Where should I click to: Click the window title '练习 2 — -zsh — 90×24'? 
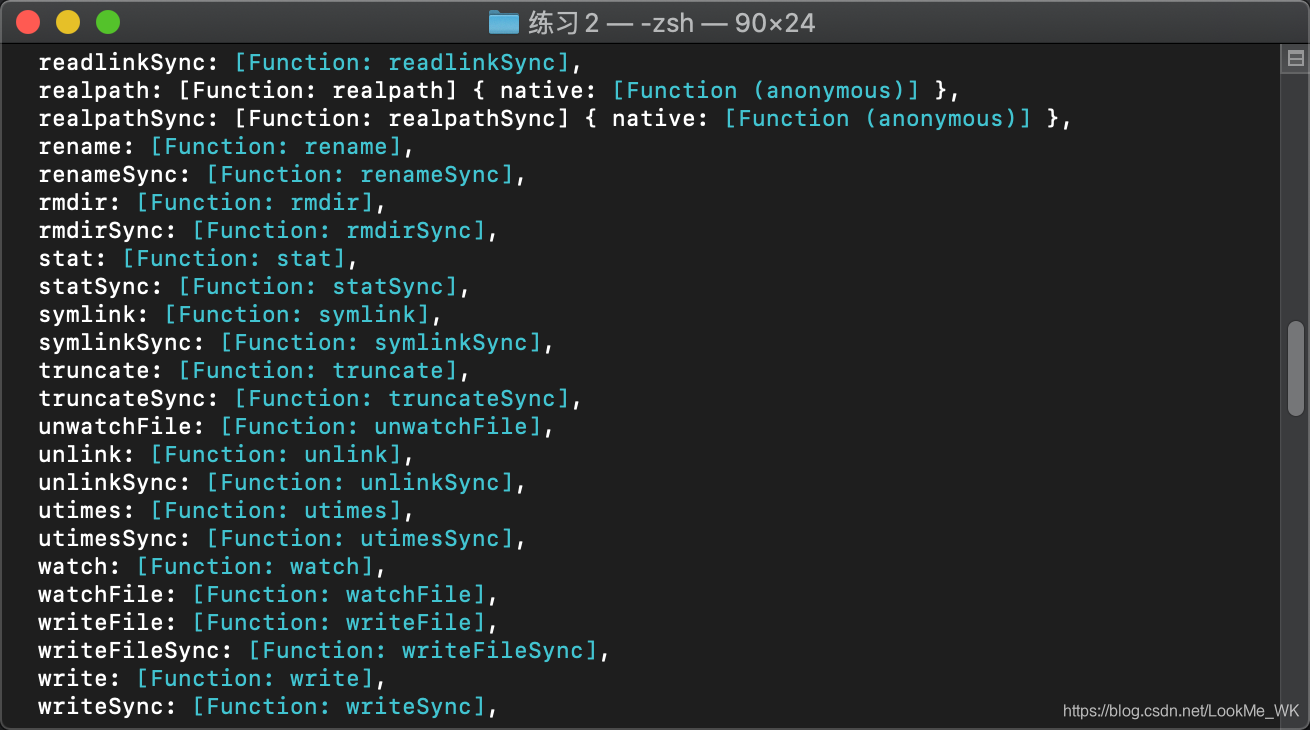coord(672,22)
